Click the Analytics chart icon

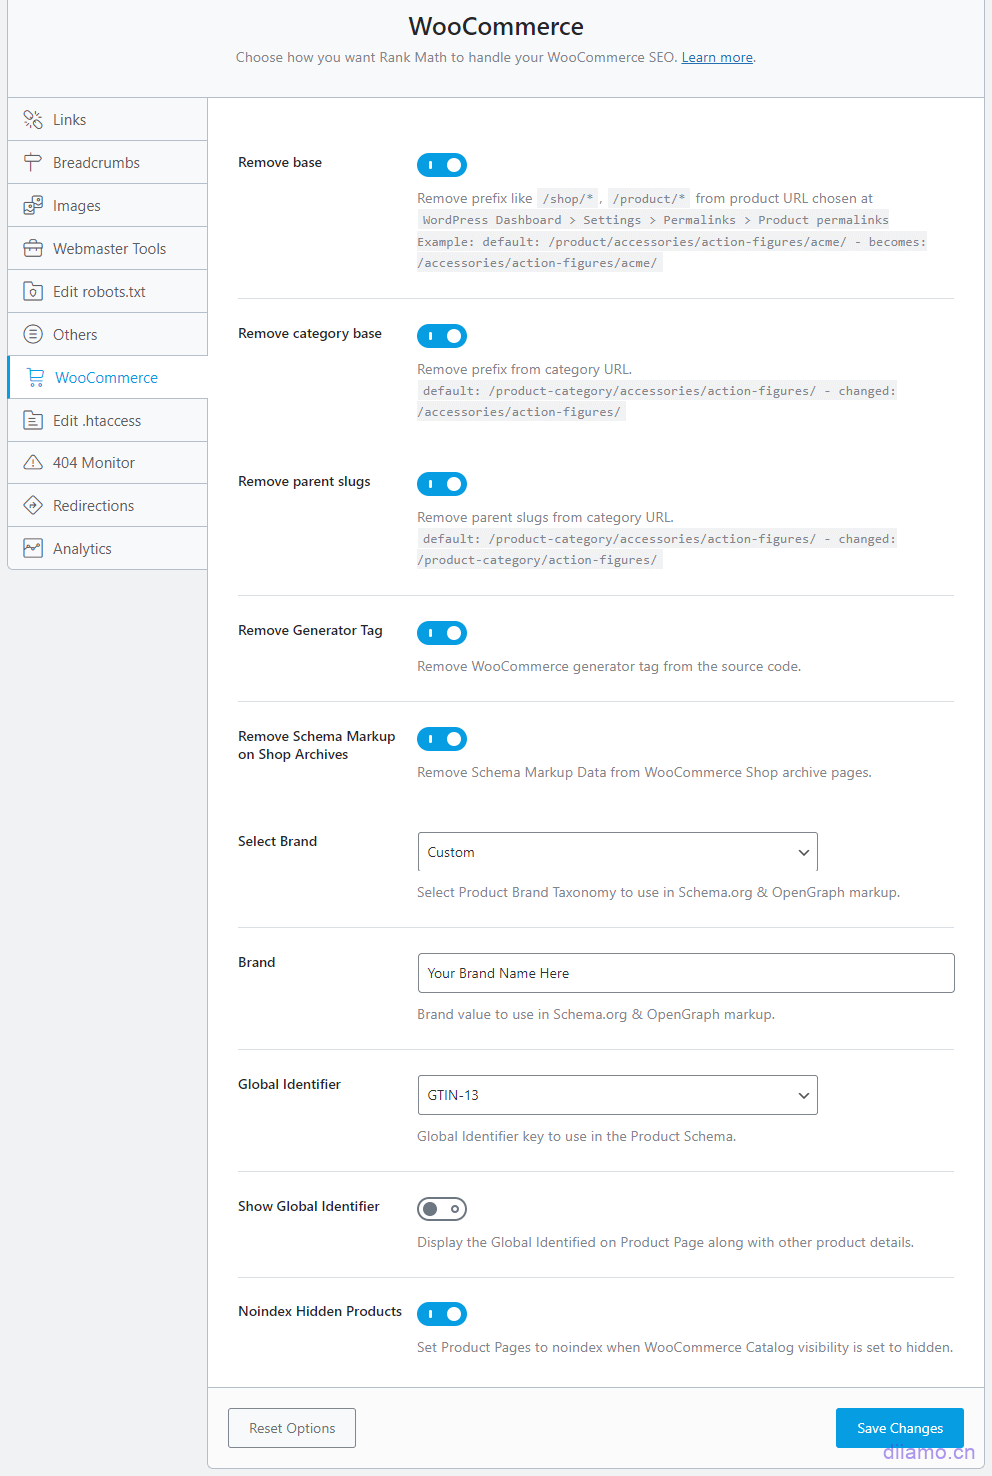(x=33, y=549)
